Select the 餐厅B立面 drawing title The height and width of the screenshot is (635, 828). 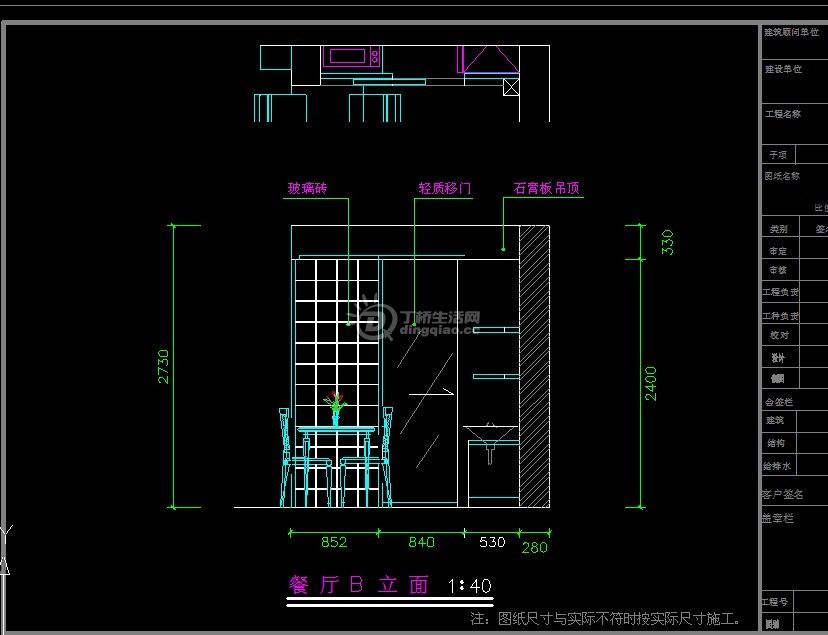pyautogui.click(x=358, y=585)
